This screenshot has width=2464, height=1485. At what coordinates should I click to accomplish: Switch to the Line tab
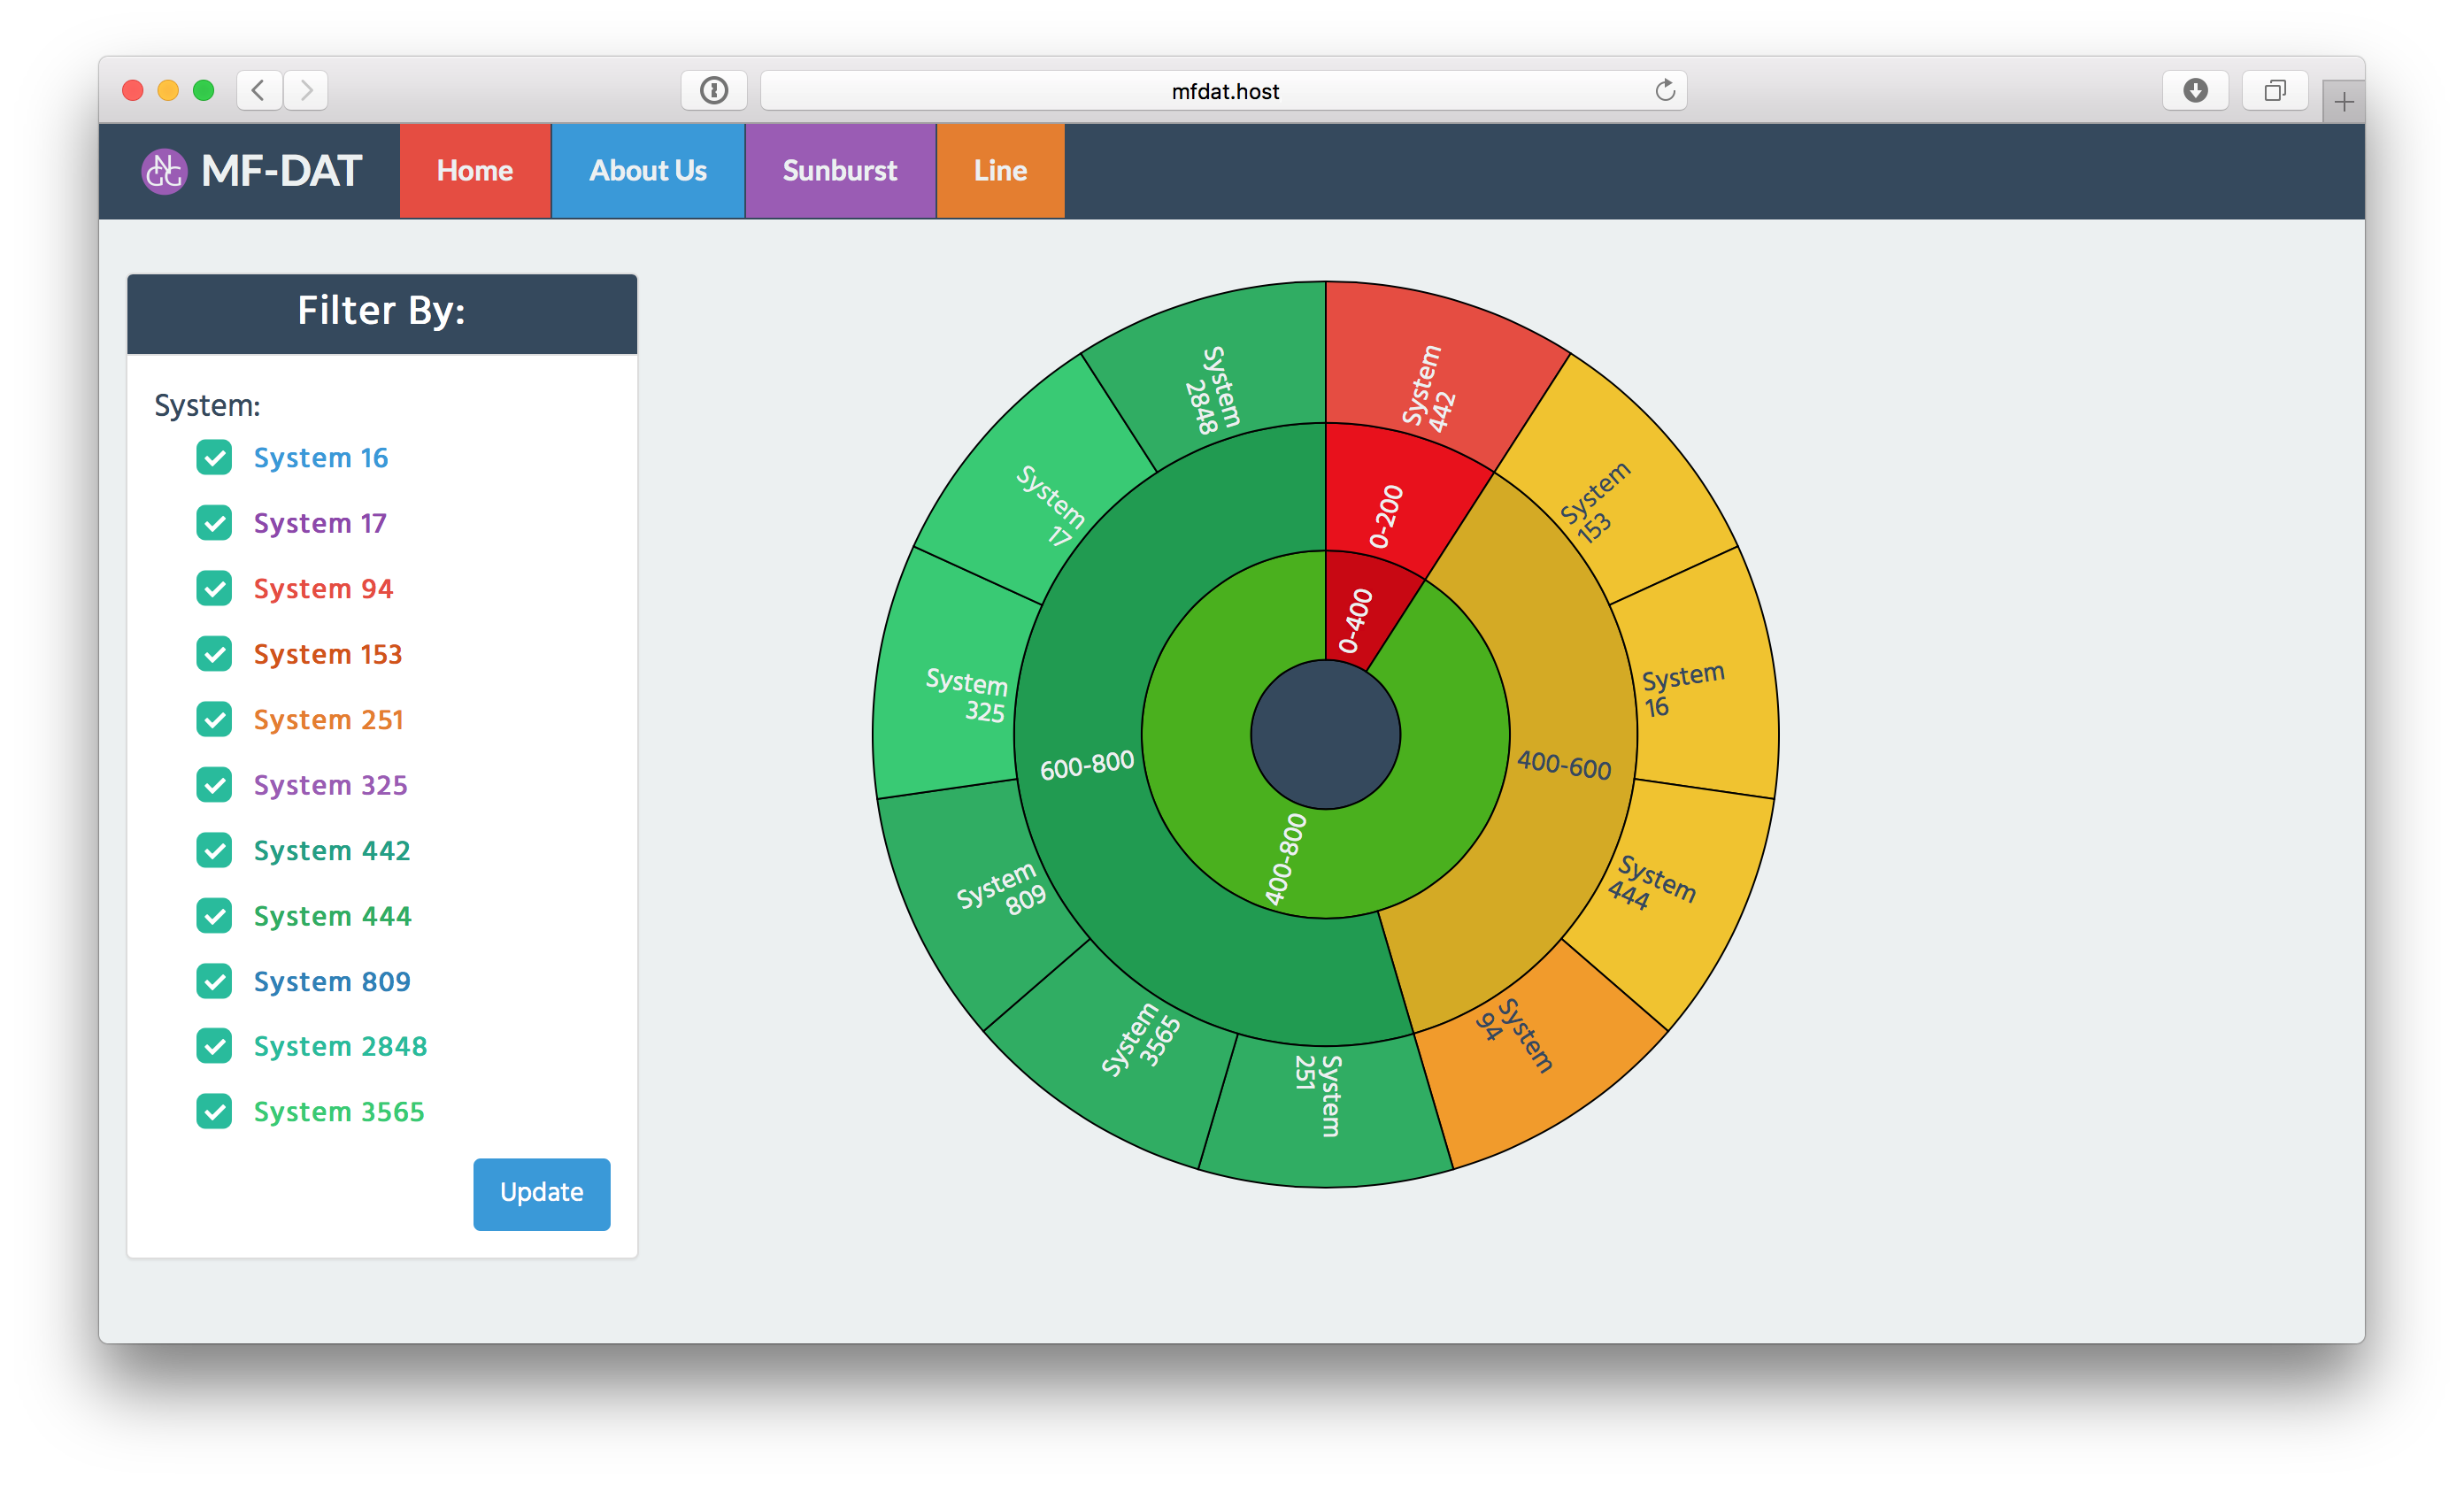coord(1000,171)
